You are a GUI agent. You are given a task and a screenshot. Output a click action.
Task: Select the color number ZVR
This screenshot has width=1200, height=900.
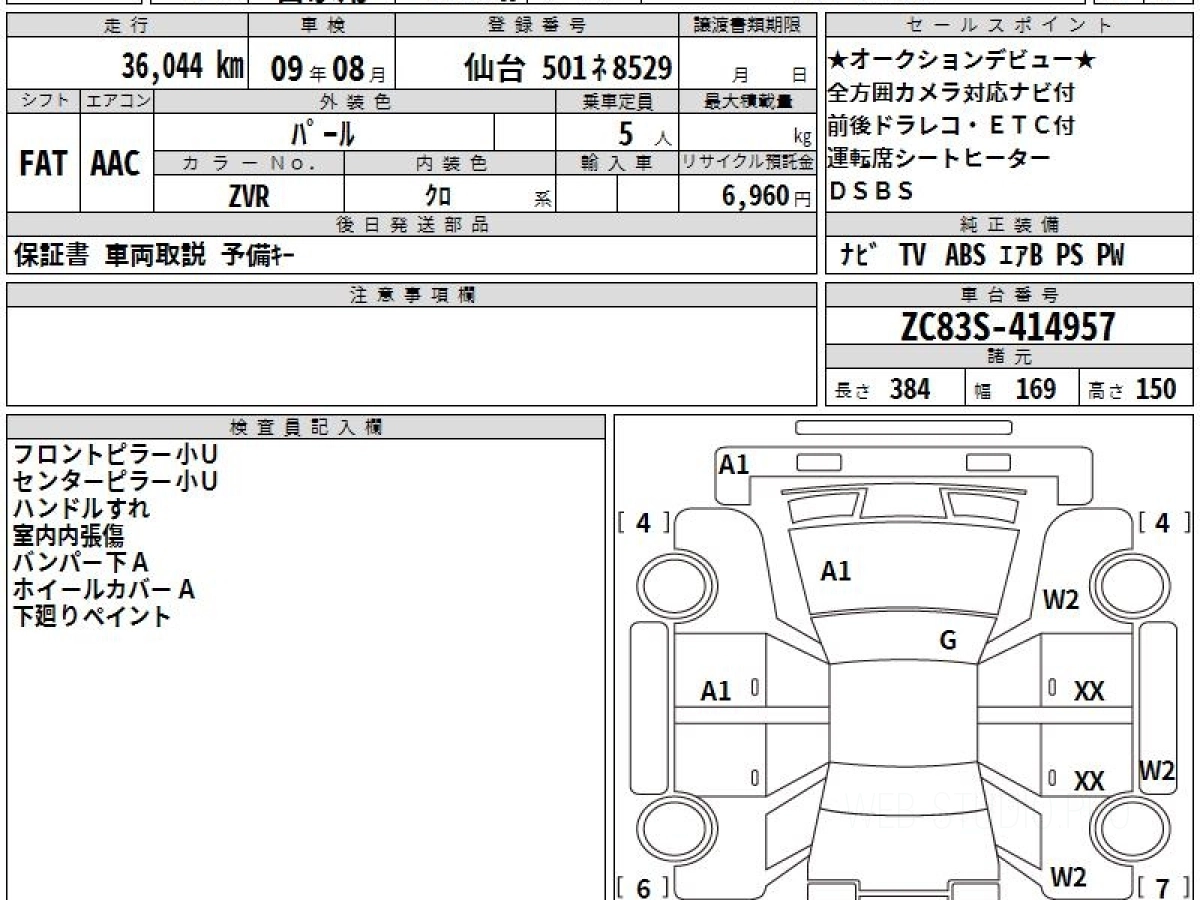pos(248,196)
